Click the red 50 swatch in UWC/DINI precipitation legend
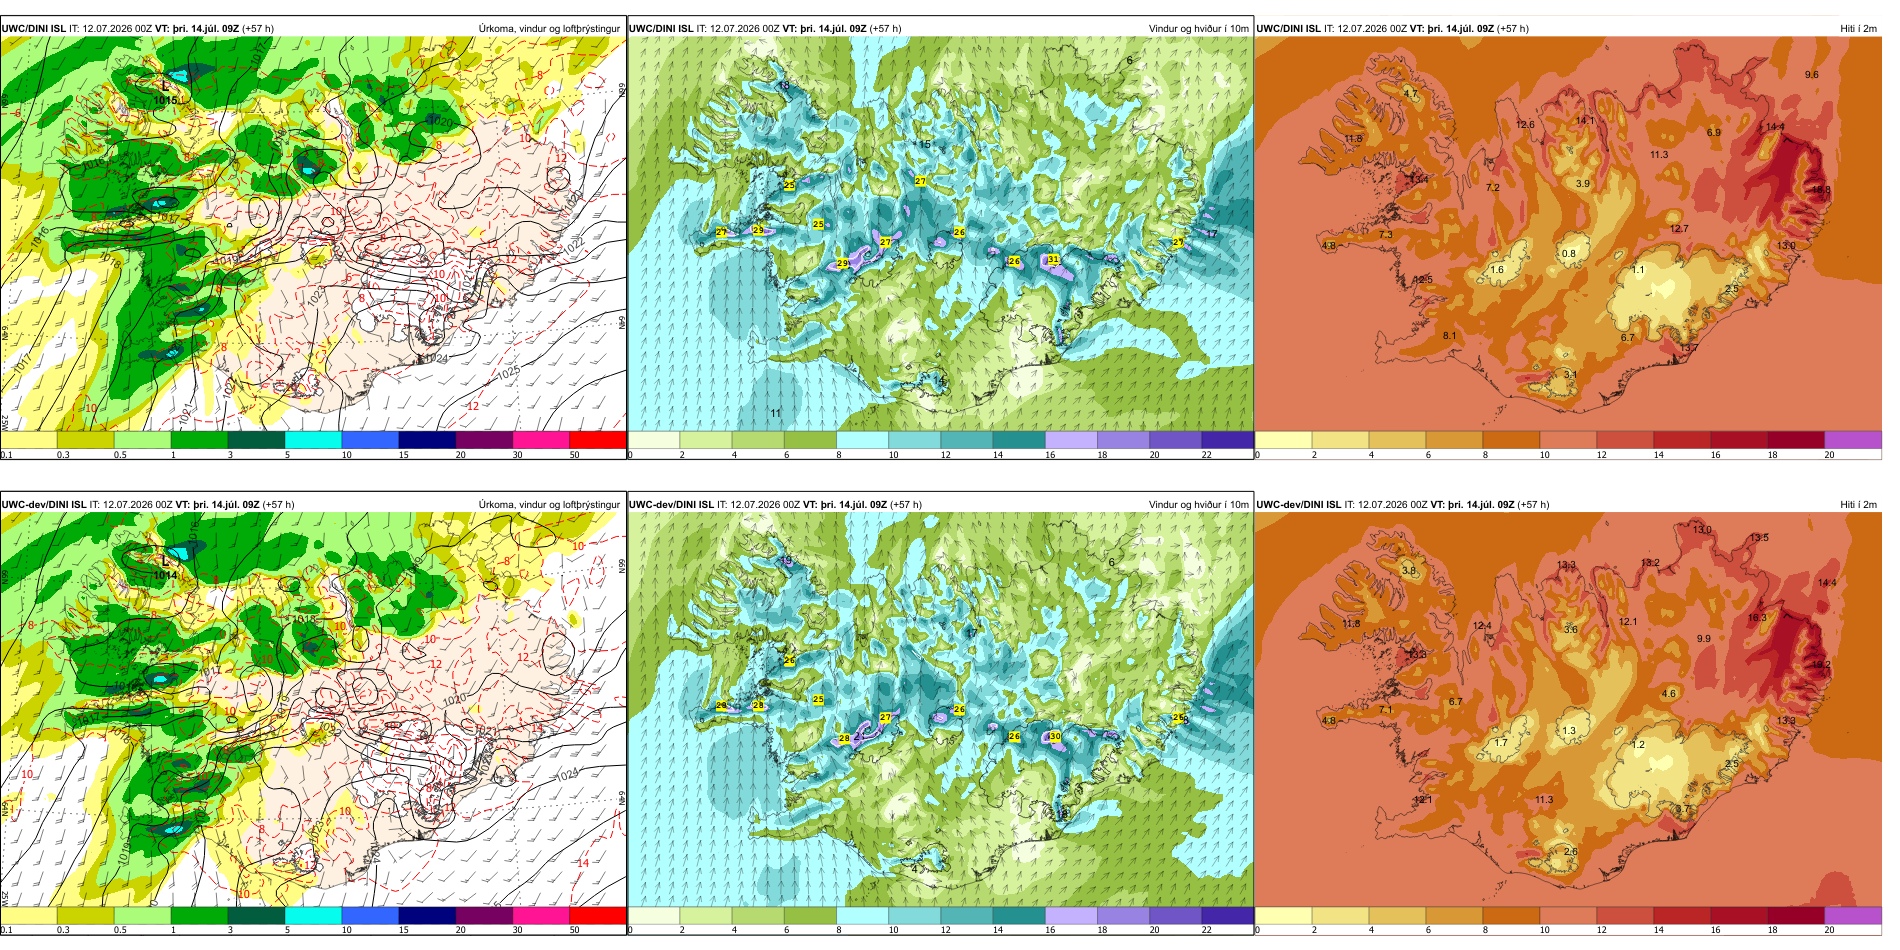The image size is (1900, 950). pyautogui.click(x=598, y=439)
